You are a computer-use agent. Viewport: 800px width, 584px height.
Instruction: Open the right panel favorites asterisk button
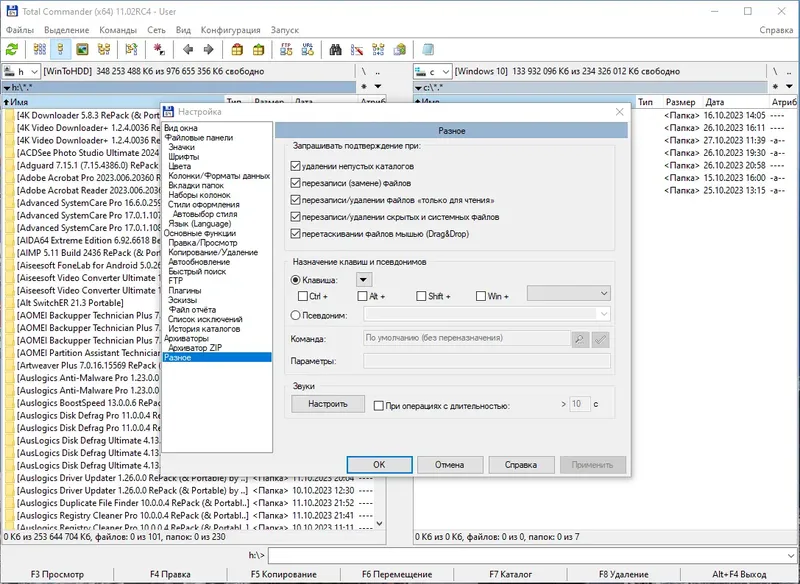tap(776, 87)
